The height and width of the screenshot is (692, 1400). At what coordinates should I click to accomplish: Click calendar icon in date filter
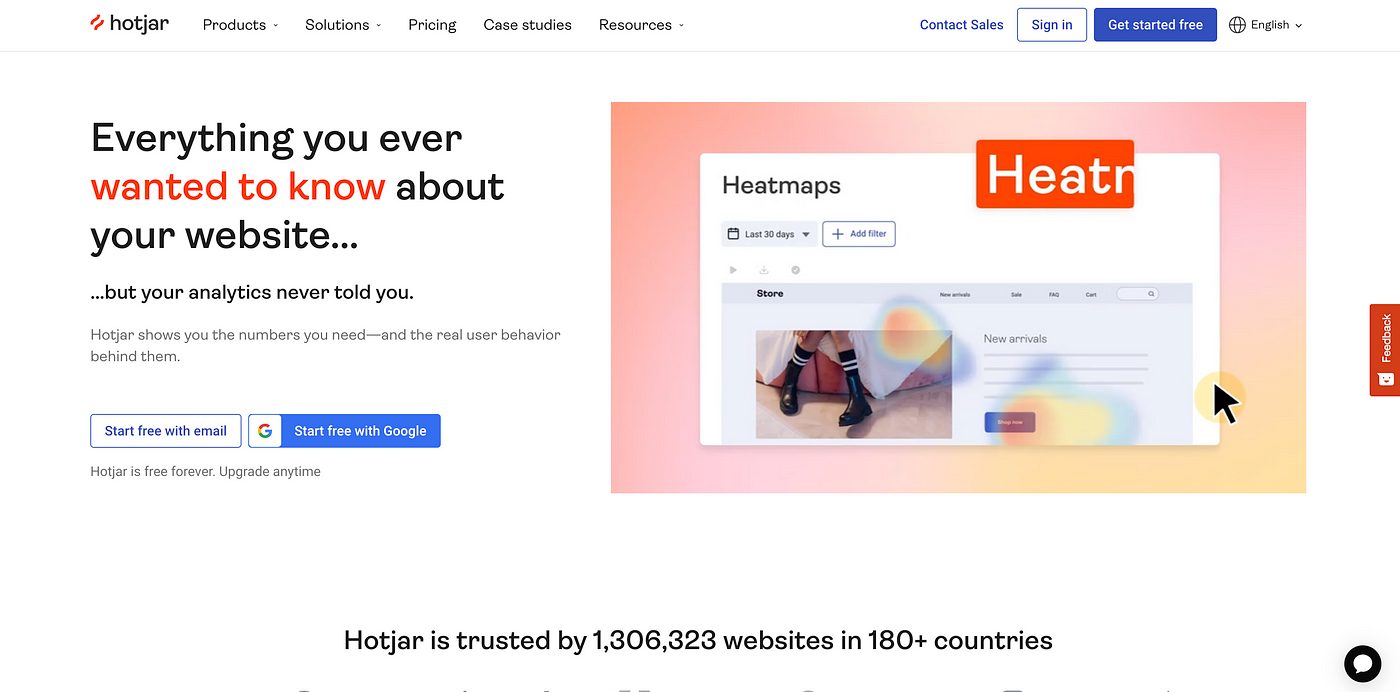pos(734,234)
